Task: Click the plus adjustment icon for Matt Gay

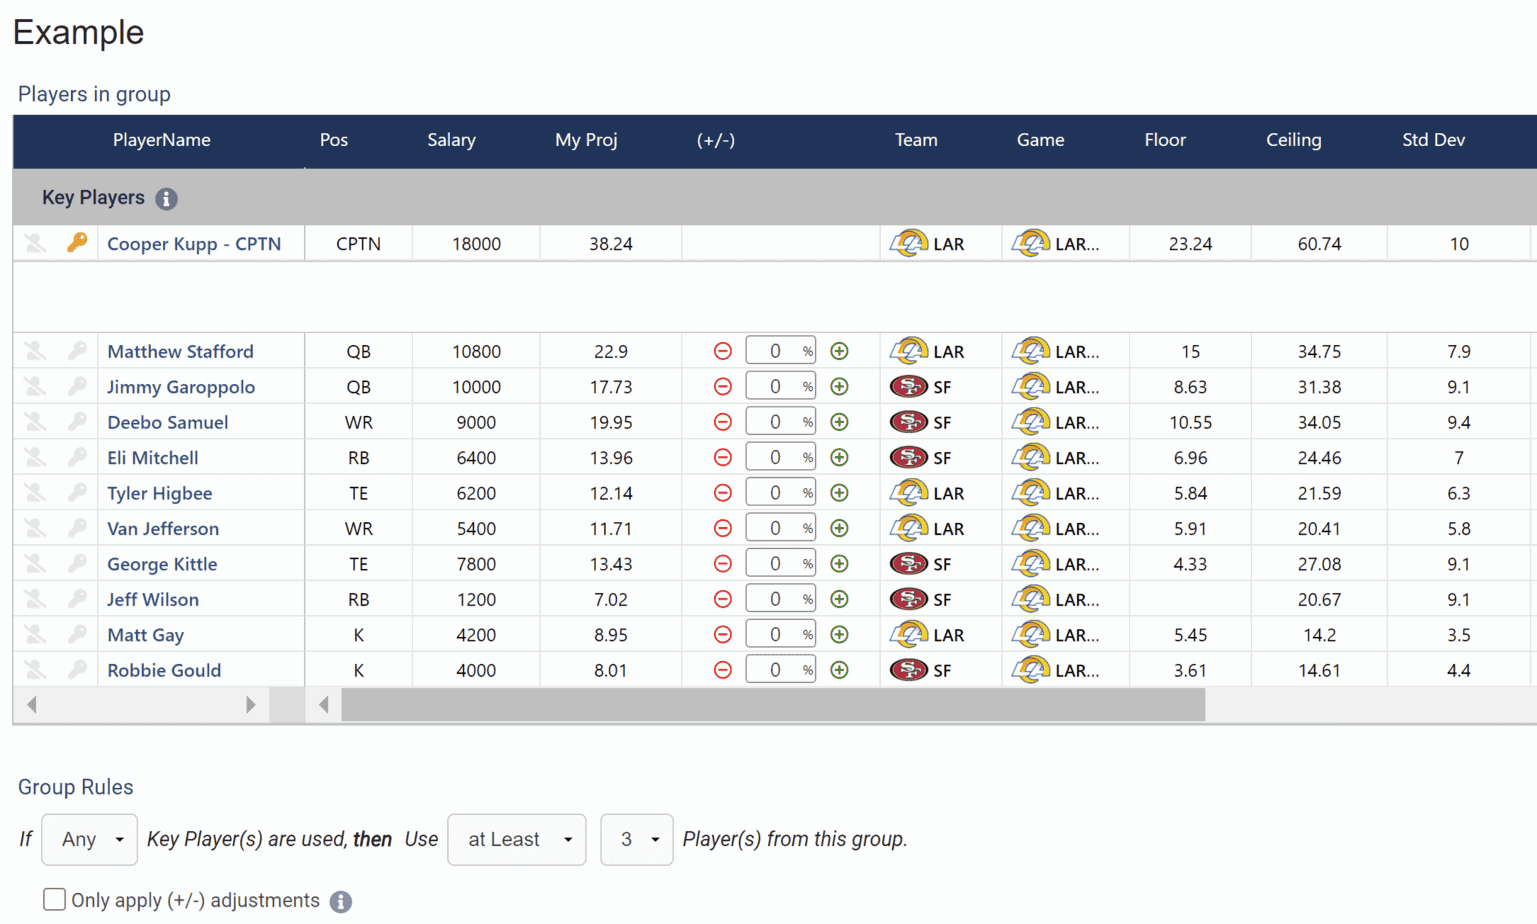Action: coord(839,633)
